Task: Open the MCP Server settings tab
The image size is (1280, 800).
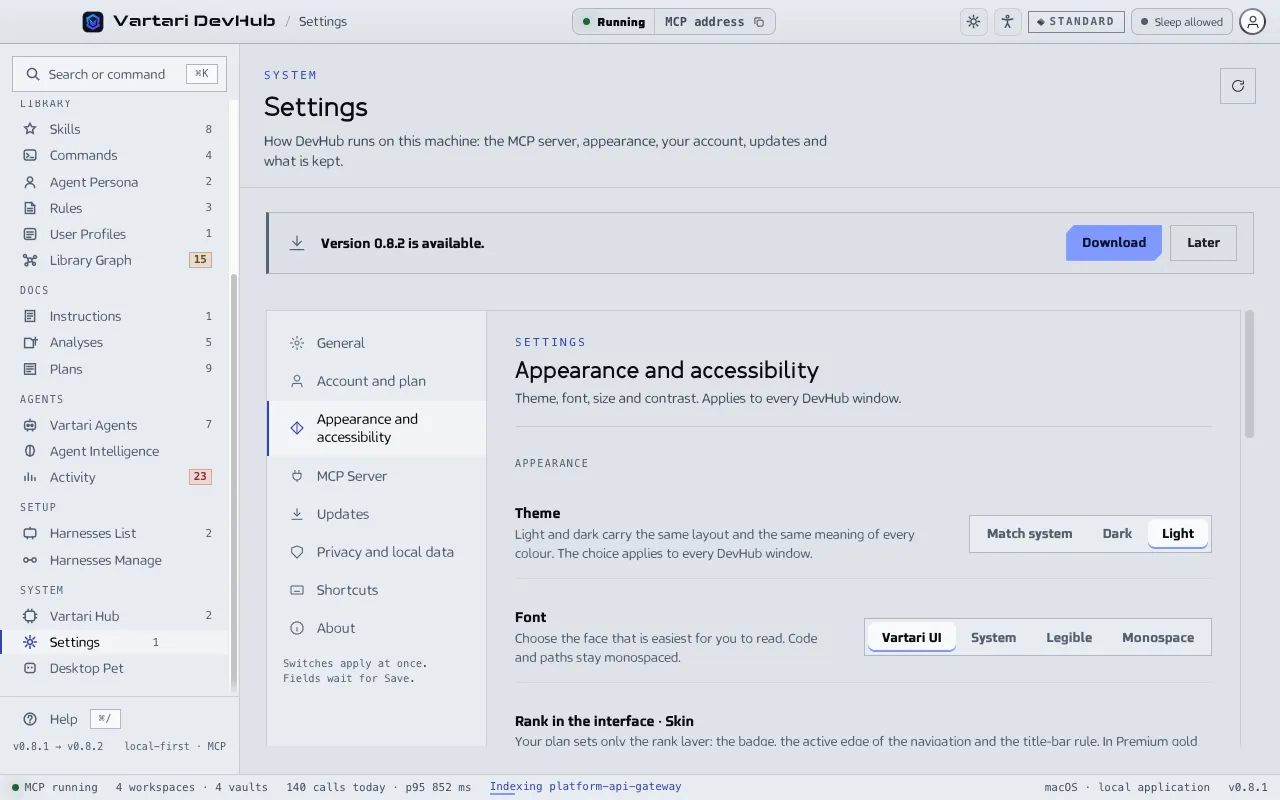Action: 377,476
